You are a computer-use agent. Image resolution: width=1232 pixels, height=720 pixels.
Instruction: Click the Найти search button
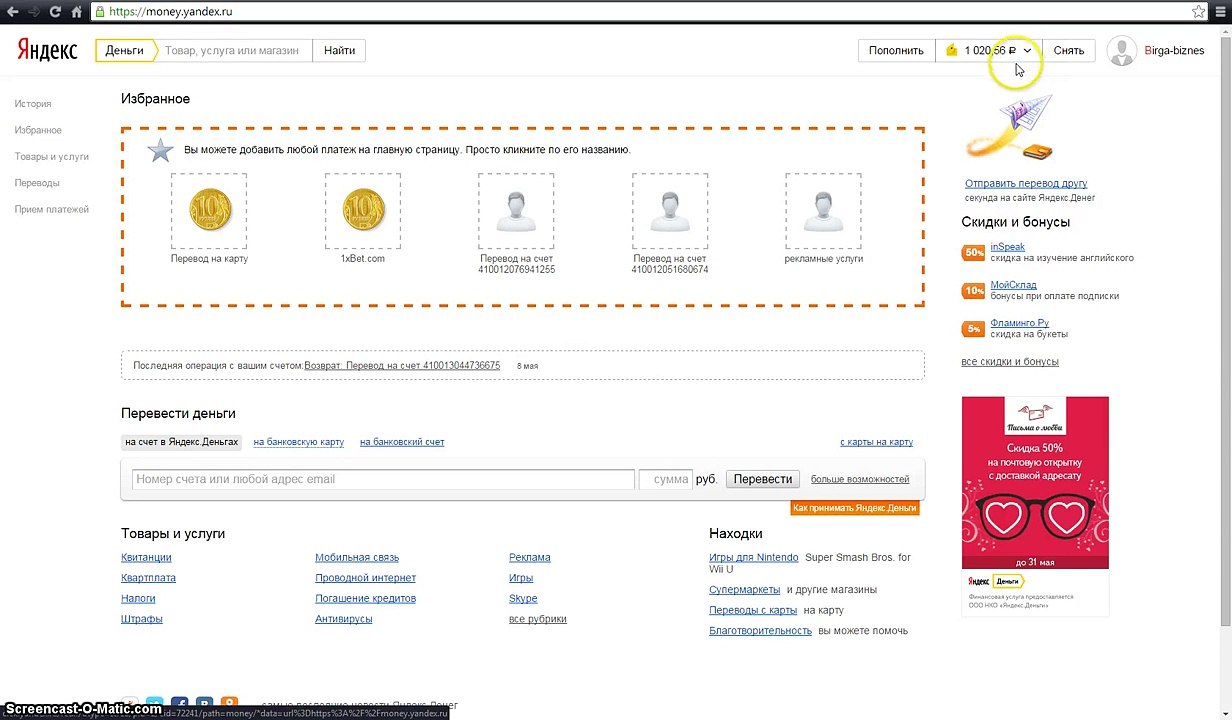pos(339,50)
